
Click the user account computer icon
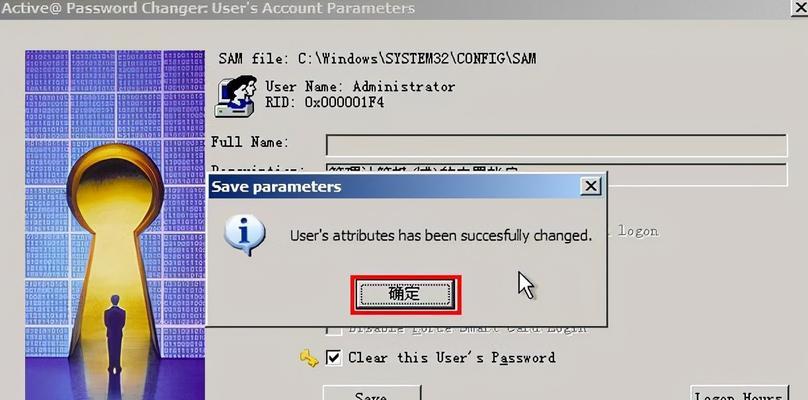pos(236,96)
